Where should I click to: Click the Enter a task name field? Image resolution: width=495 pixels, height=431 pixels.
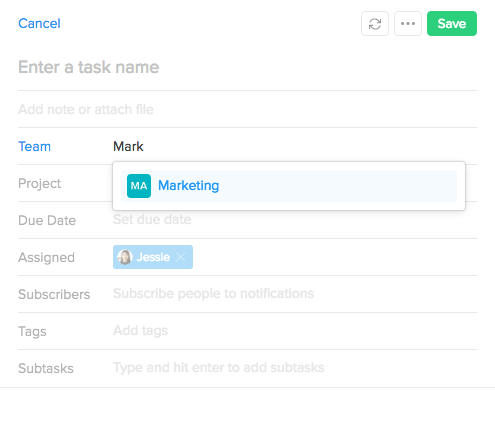pos(247,67)
